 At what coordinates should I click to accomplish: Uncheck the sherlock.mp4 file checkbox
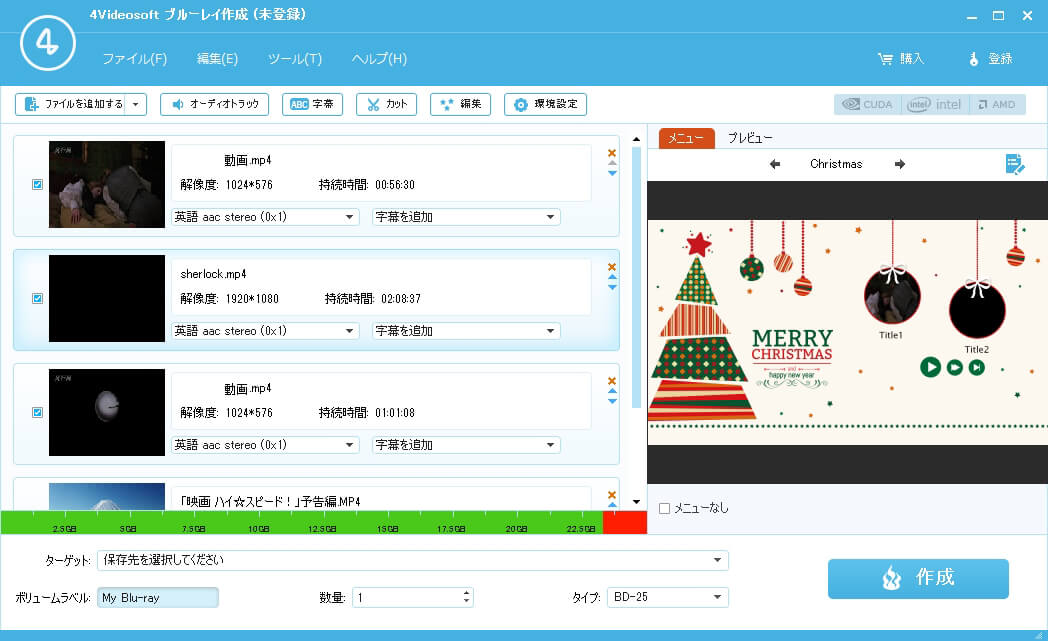click(x=37, y=298)
